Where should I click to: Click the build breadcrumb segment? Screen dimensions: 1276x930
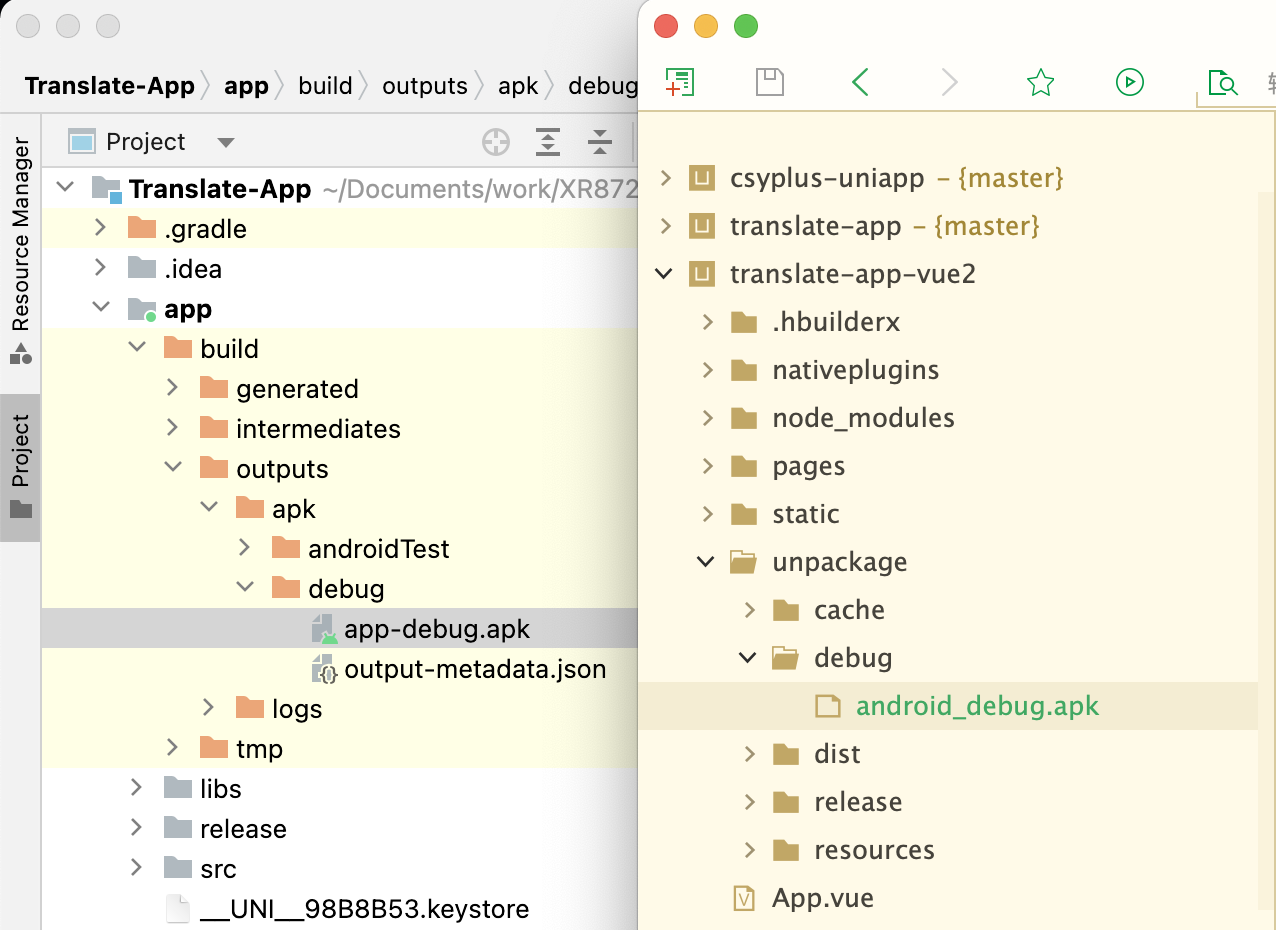325,86
